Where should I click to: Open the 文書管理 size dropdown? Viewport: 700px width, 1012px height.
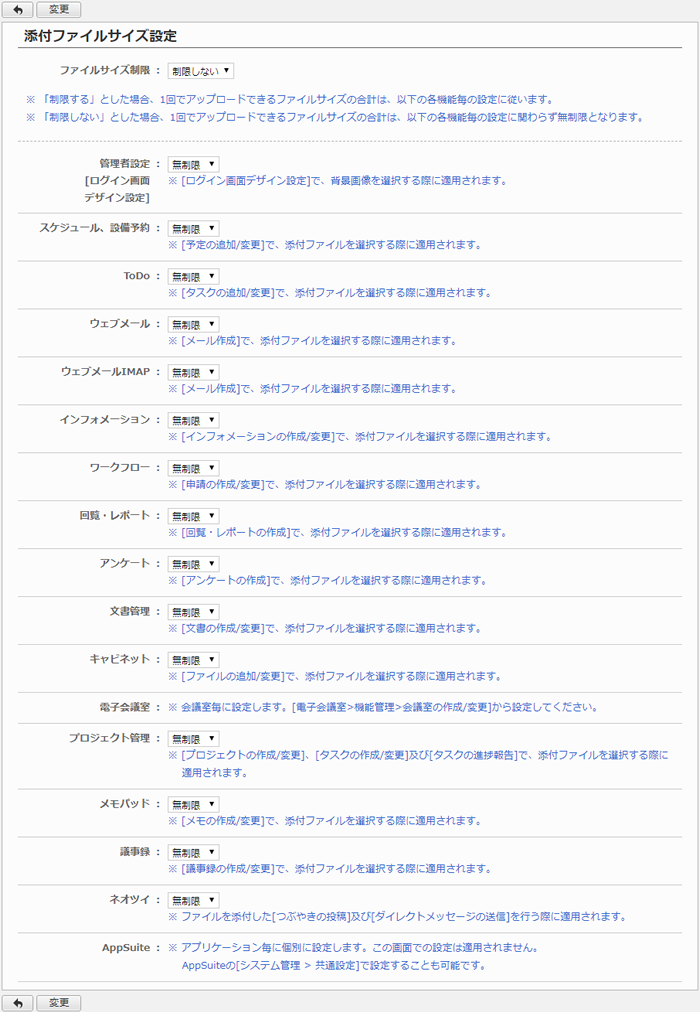point(193,613)
